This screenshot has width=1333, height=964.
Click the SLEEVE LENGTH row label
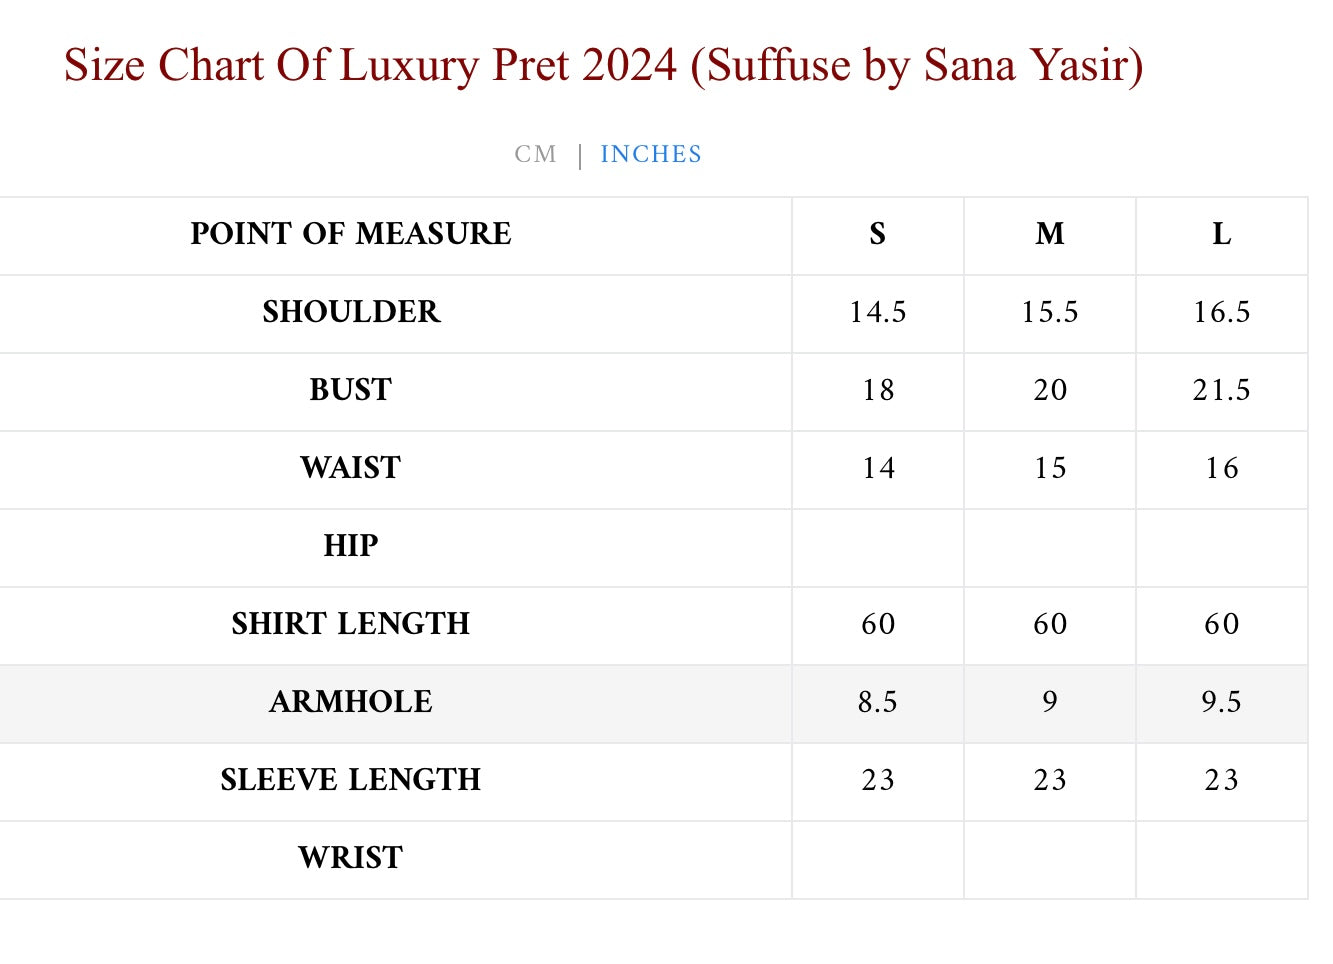coord(351,780)
